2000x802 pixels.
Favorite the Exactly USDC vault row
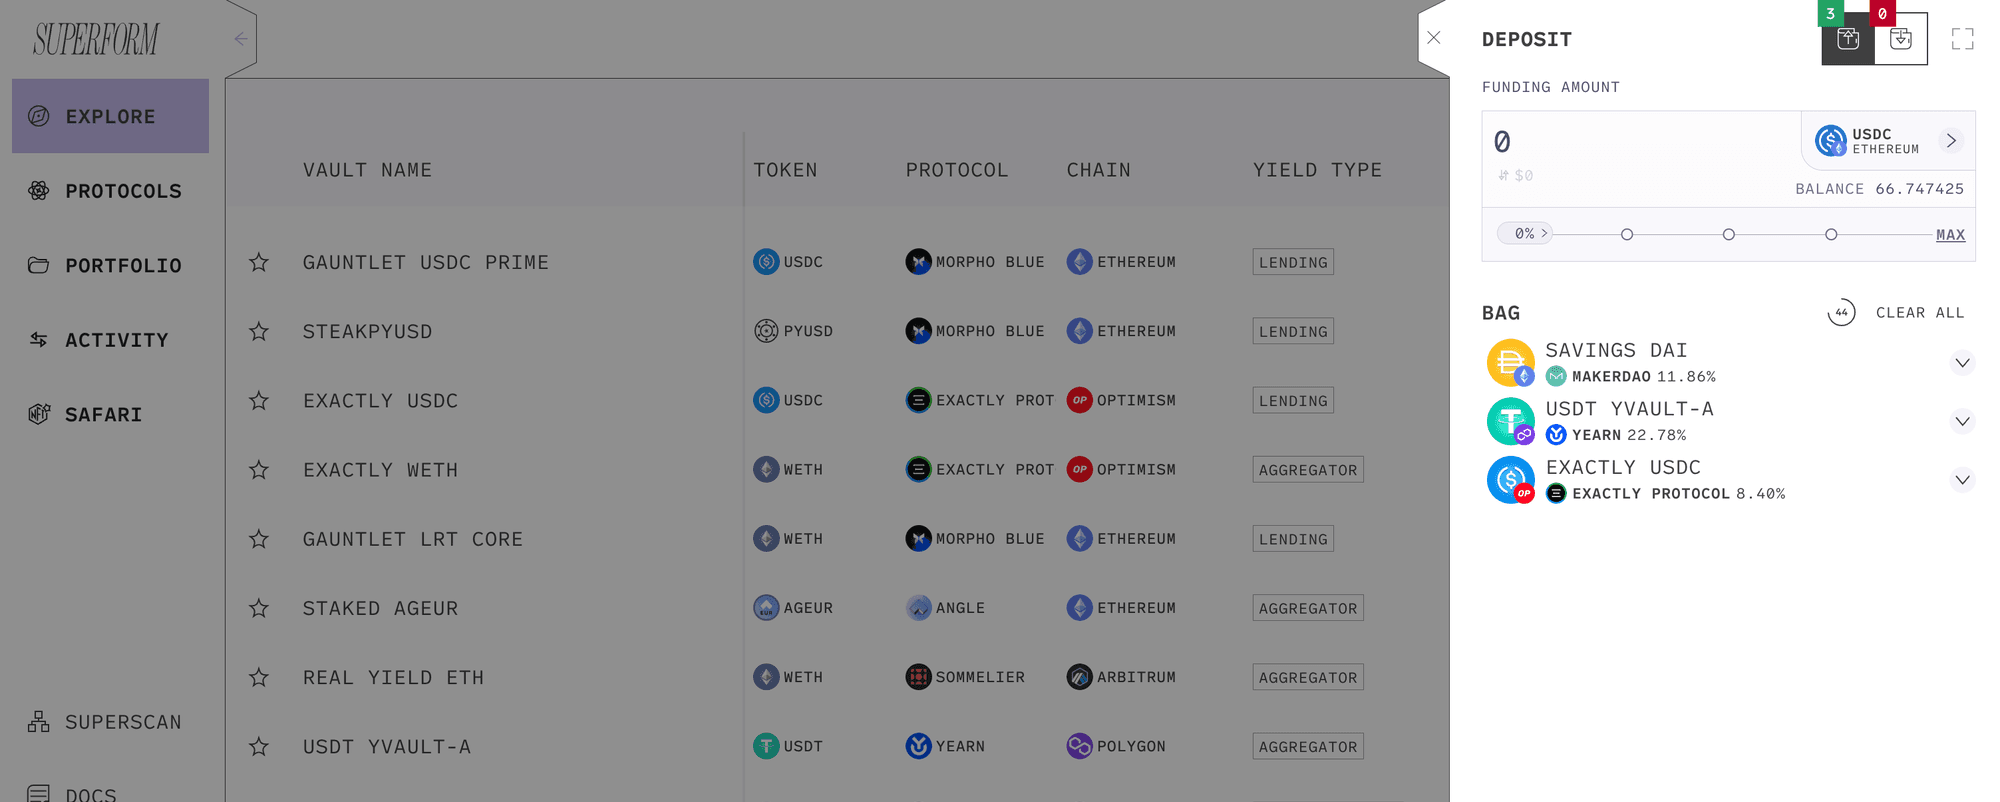tap(259, 400)
